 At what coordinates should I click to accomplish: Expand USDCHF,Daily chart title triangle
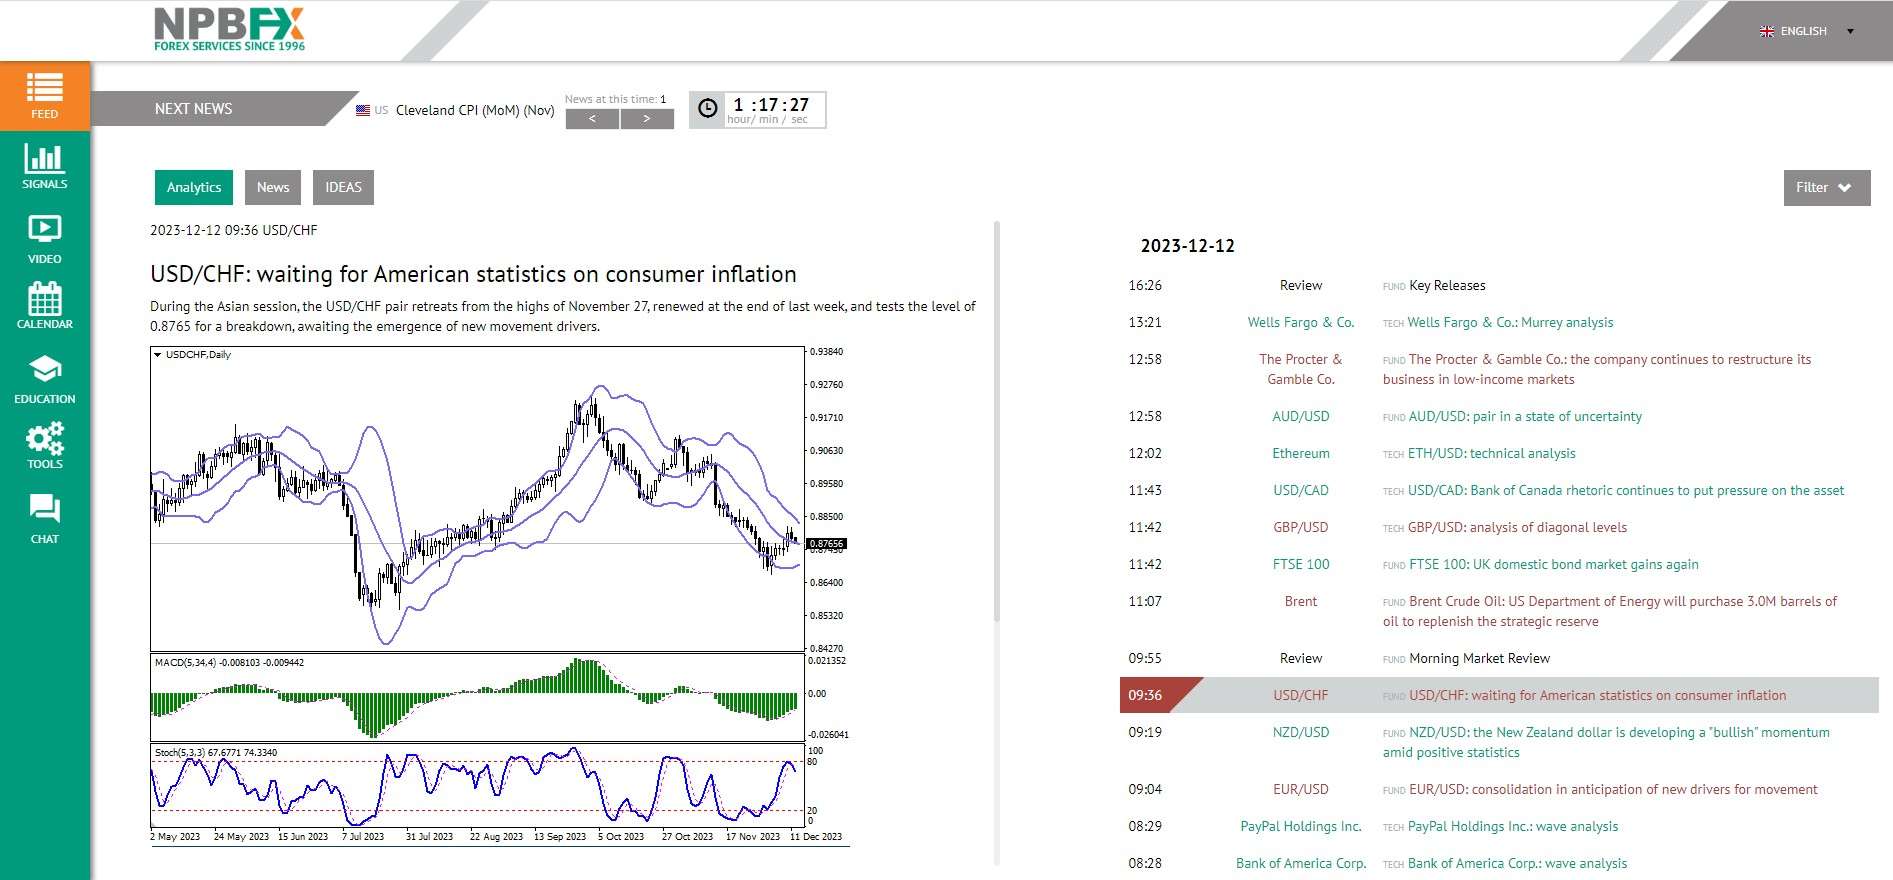(157, 354)
